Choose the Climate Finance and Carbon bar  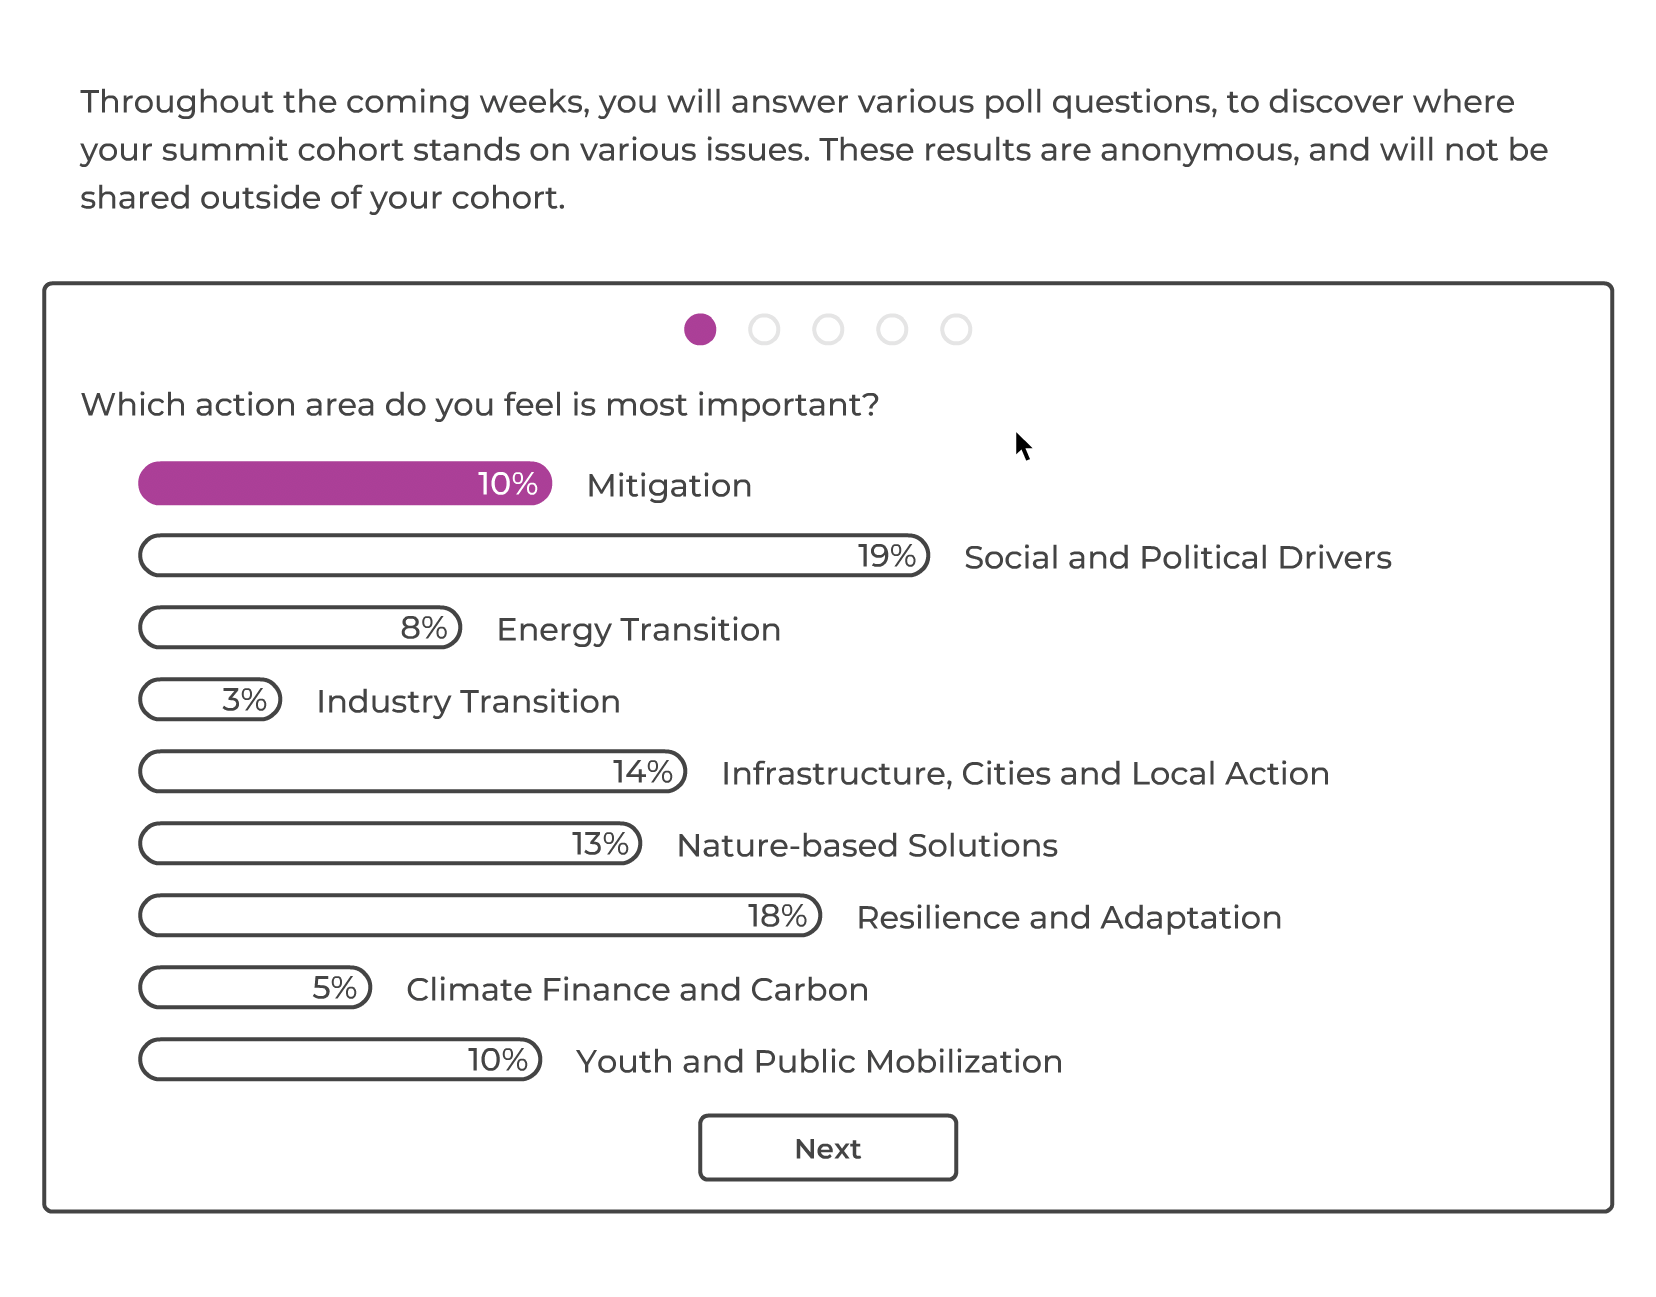[x=255, y=988]
